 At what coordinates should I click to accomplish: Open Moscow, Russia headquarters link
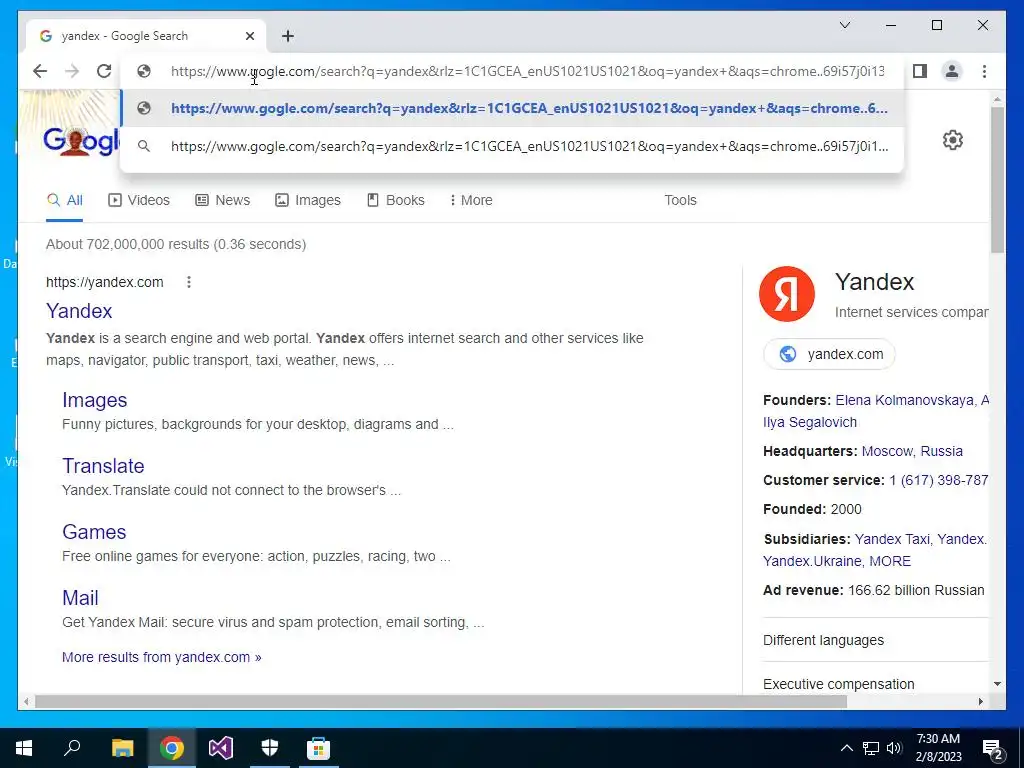pos(912,451)
